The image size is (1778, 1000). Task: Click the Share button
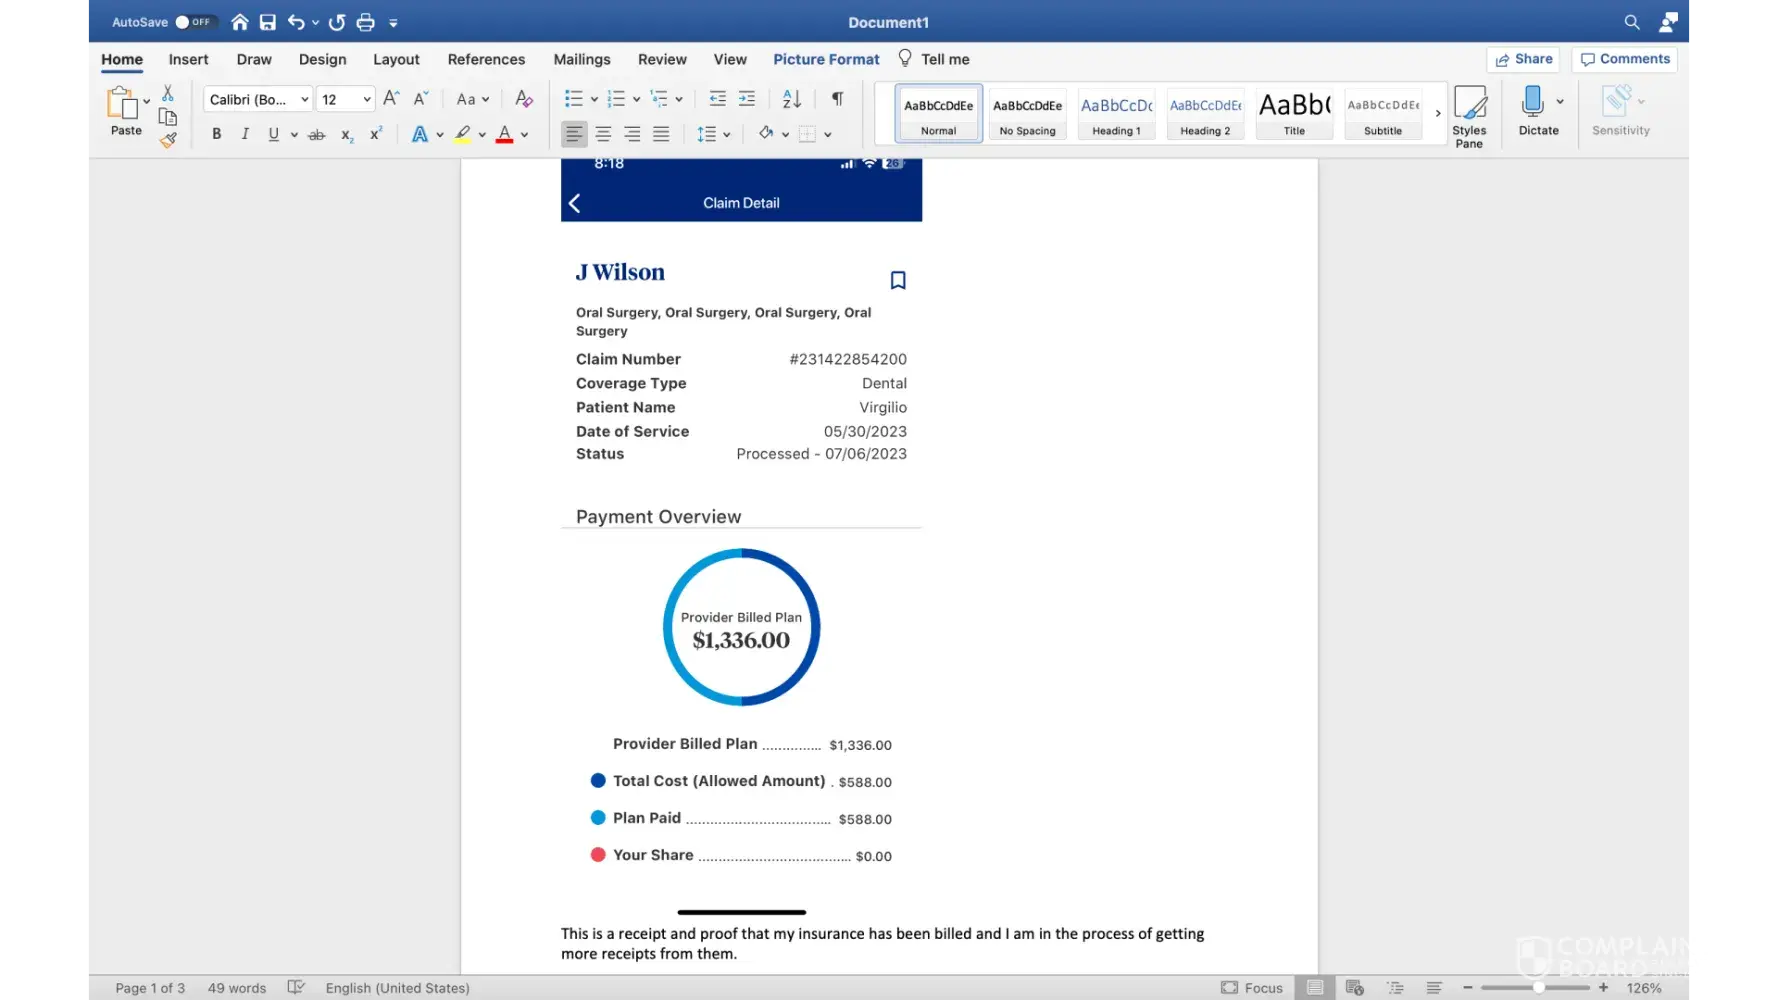(x=1523, y=59)
